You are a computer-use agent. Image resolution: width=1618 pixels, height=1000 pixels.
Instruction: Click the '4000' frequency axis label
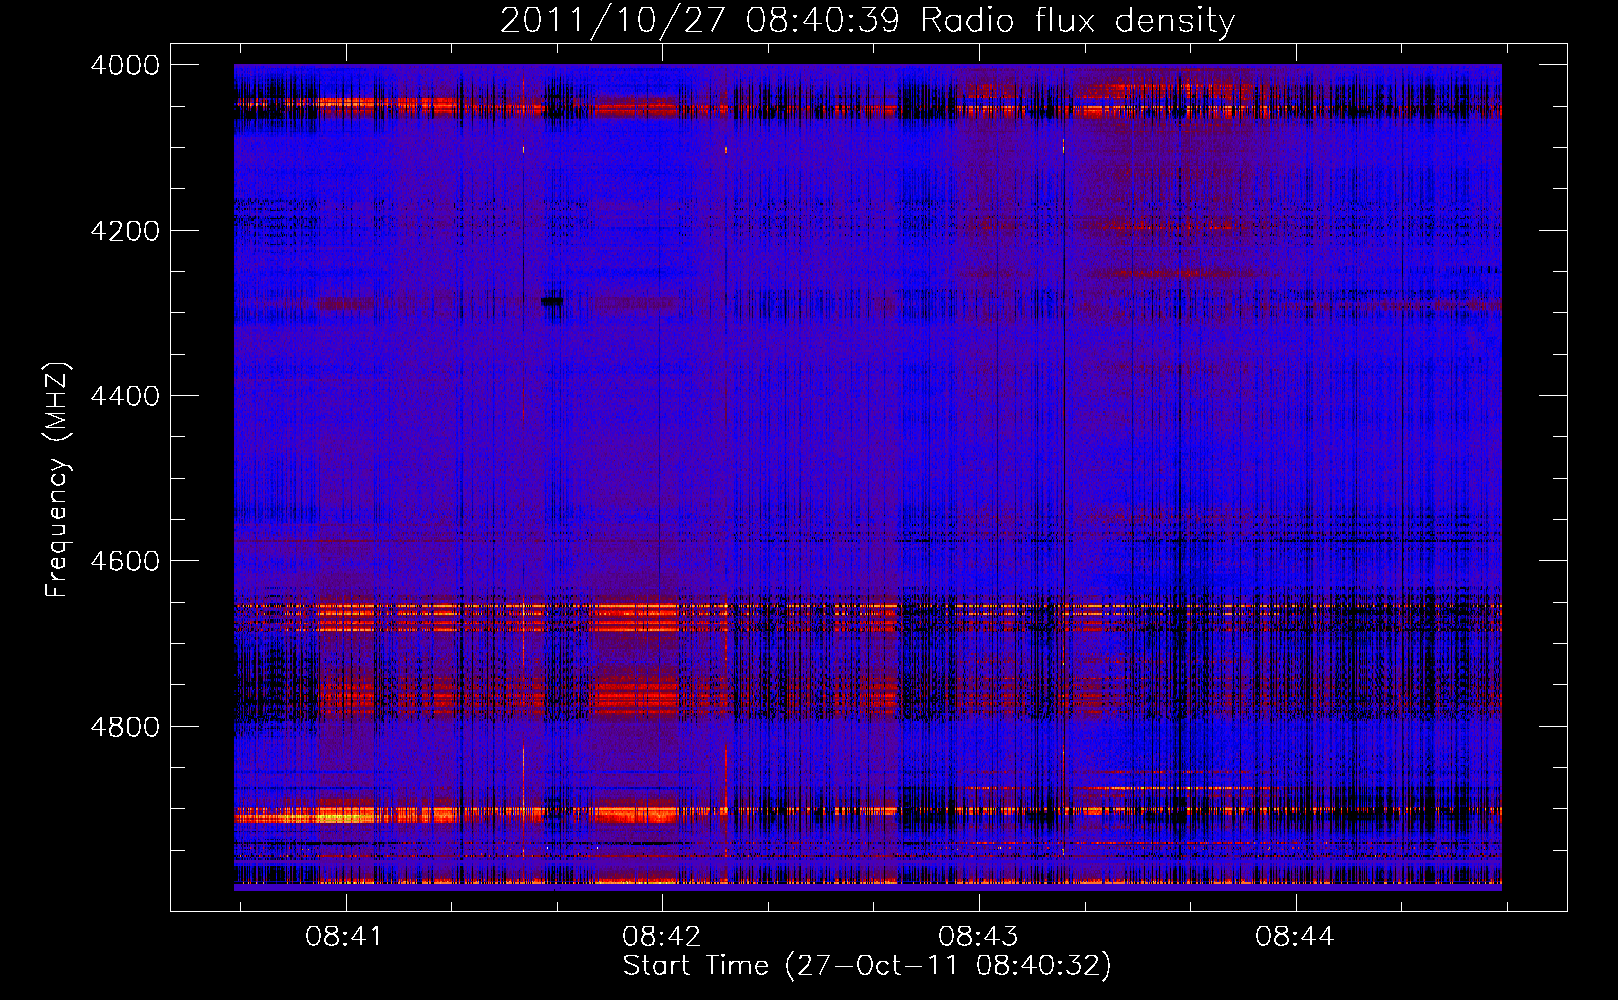pyautogui.click(x=125, y=65)
